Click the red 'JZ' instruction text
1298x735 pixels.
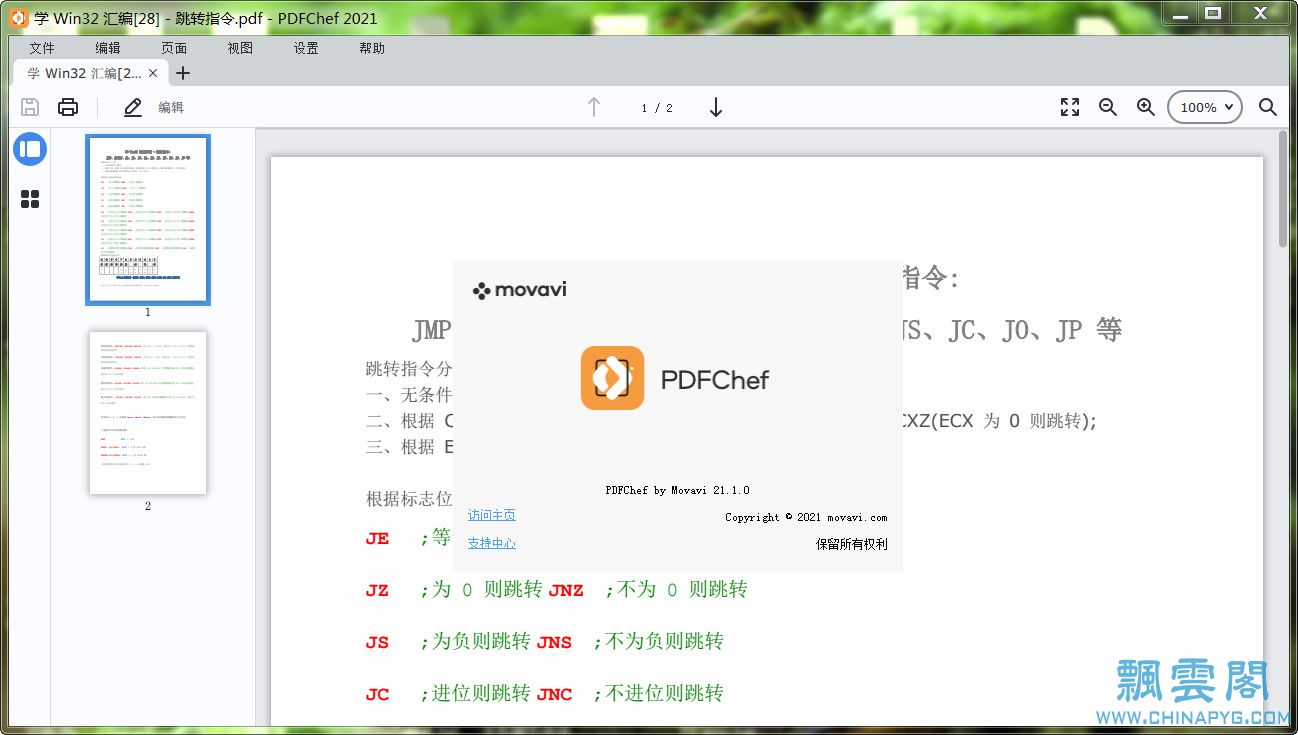[377, 591]
